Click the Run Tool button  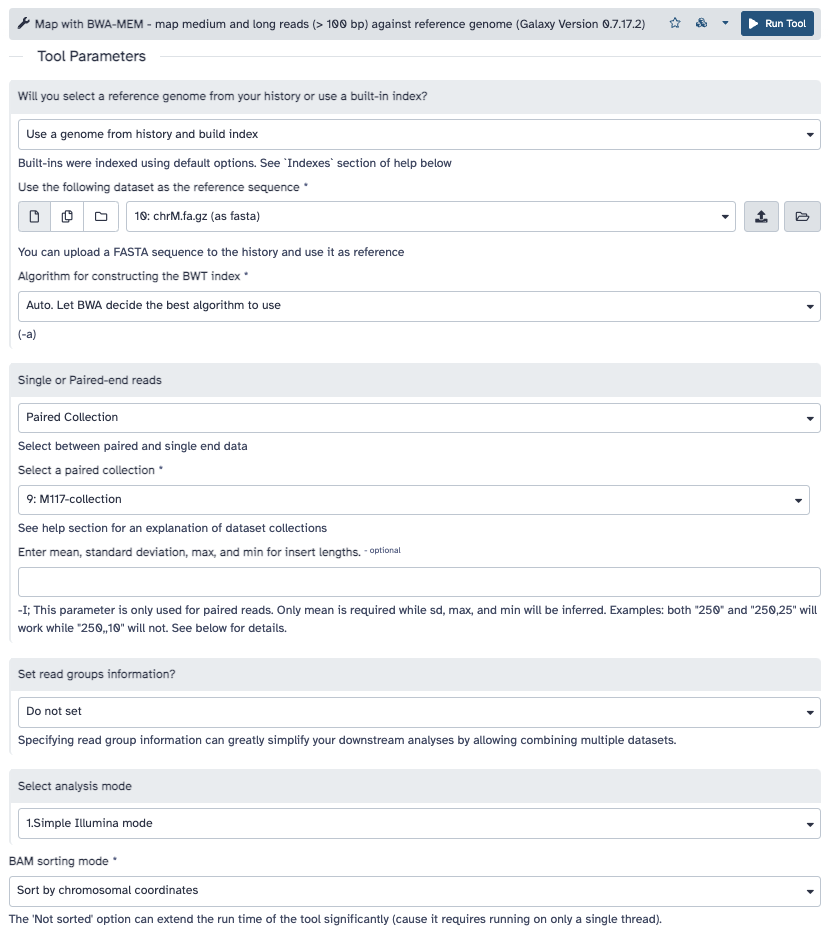tap(777, 23)
